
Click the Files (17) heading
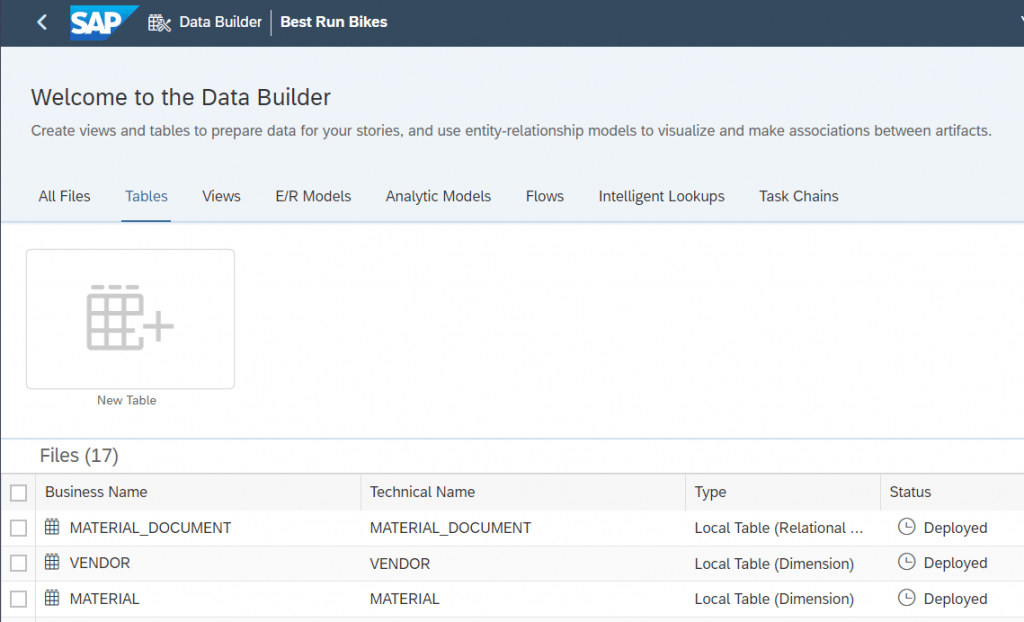click(x=79, y=455)
